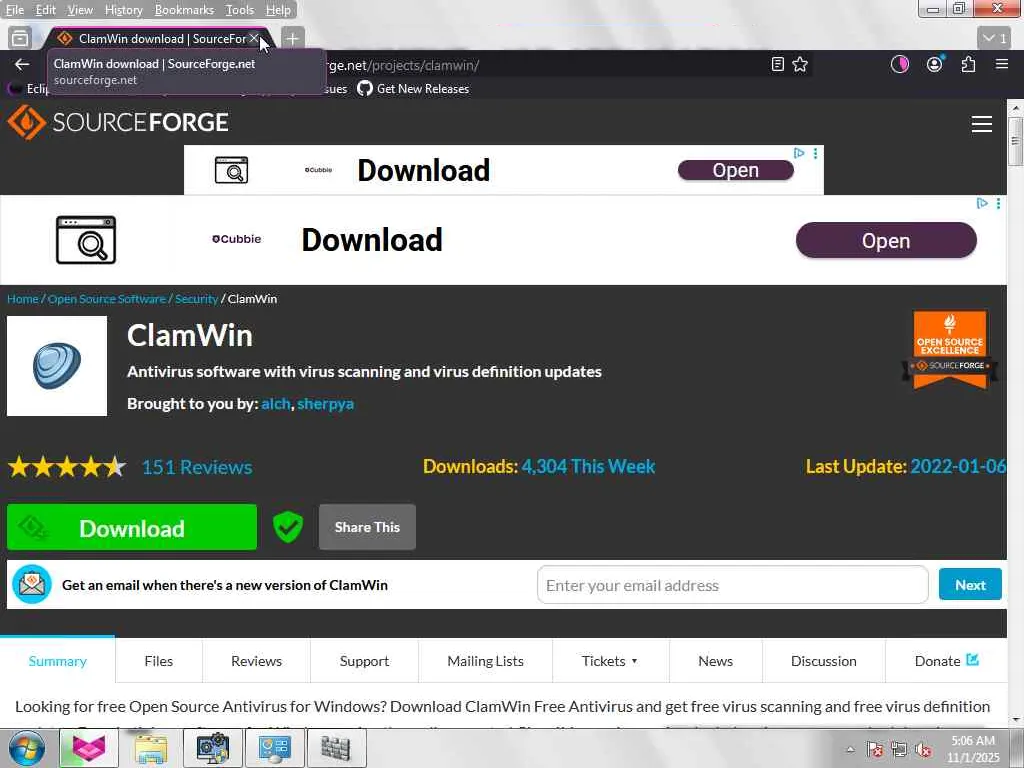
Task: Expand the Tickets dropdown tab
Action: coord(610,661)
